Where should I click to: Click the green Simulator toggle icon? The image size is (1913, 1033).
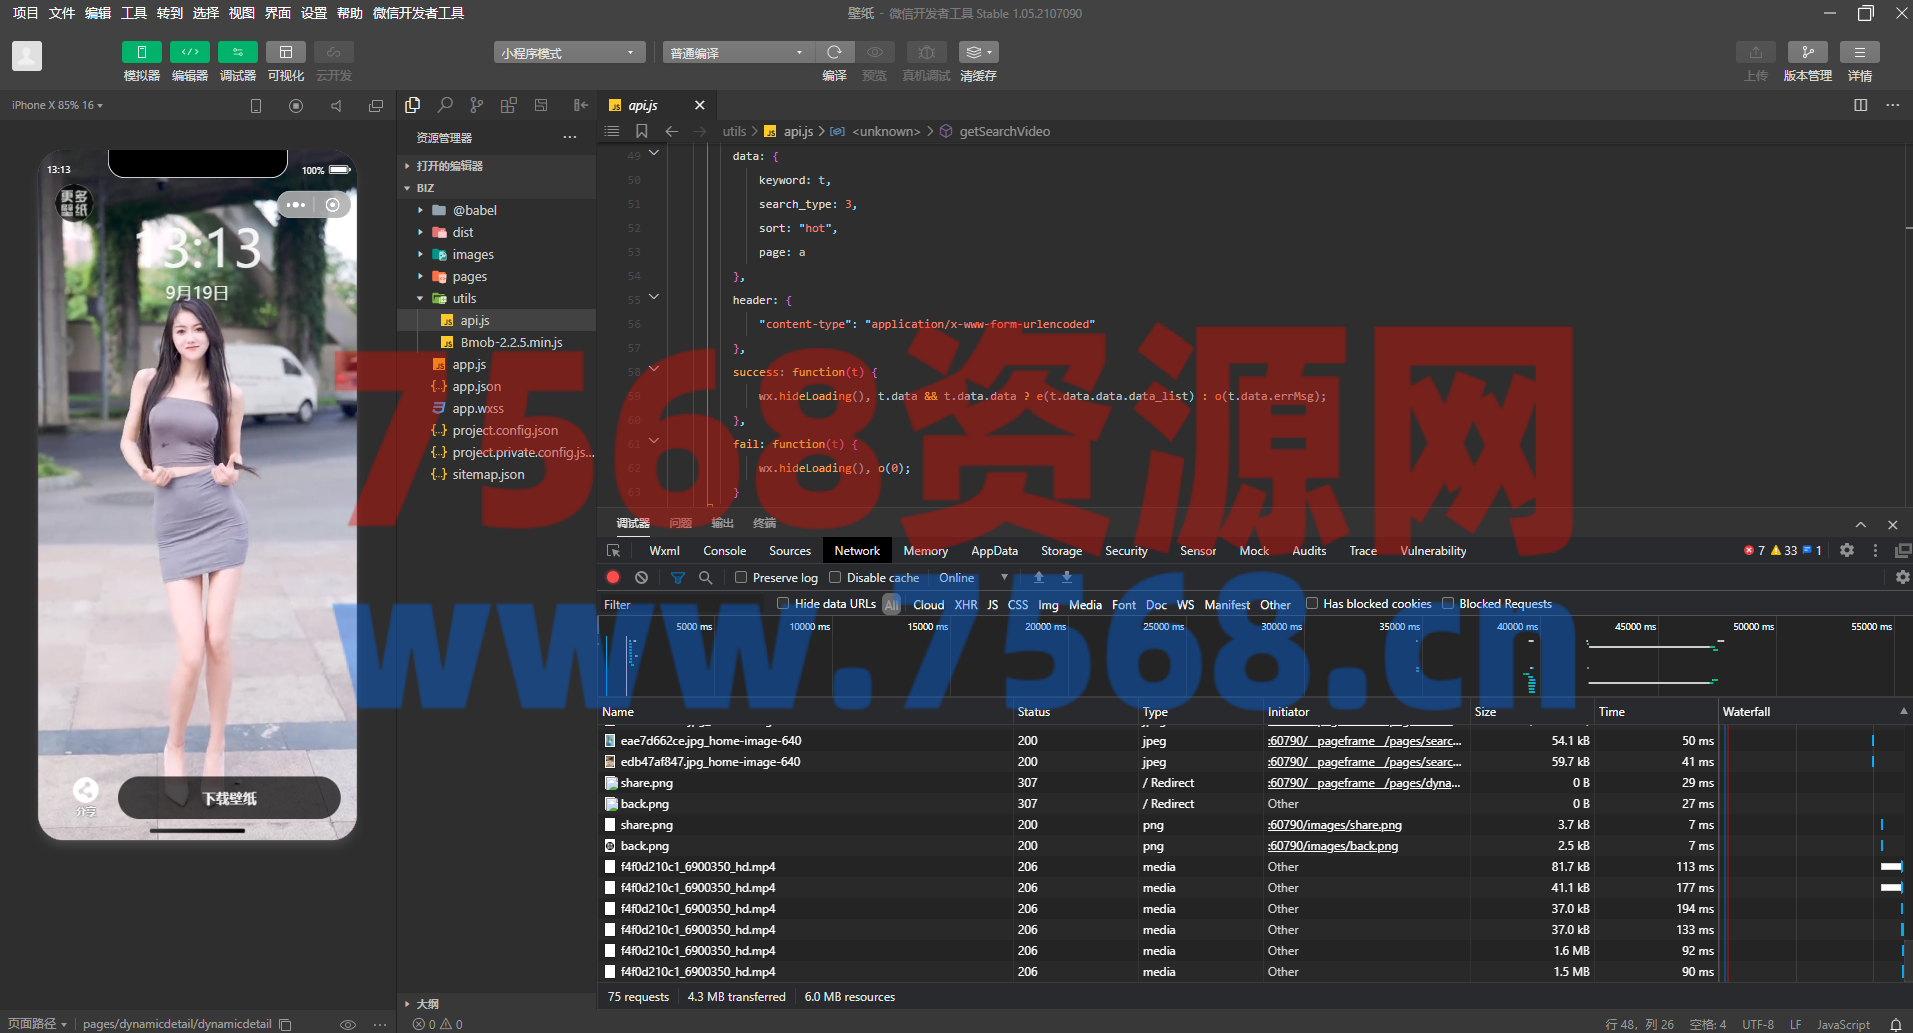(141, 52)
